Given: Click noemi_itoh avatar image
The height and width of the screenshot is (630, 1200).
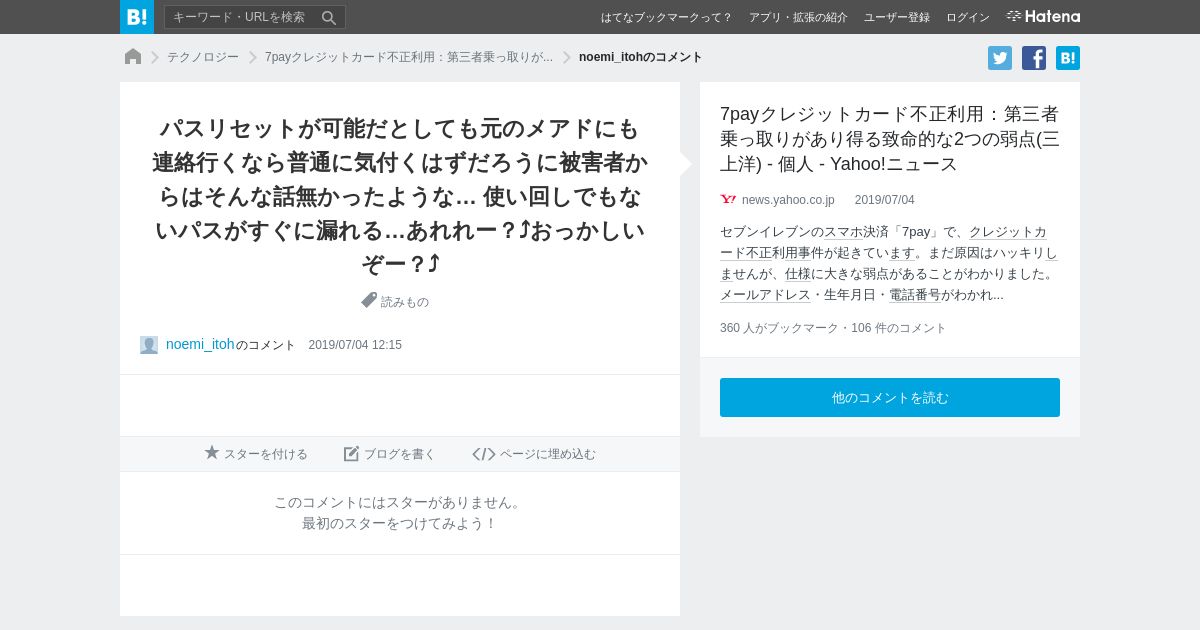Looking at the screenshot, I should tap(149, 345).
